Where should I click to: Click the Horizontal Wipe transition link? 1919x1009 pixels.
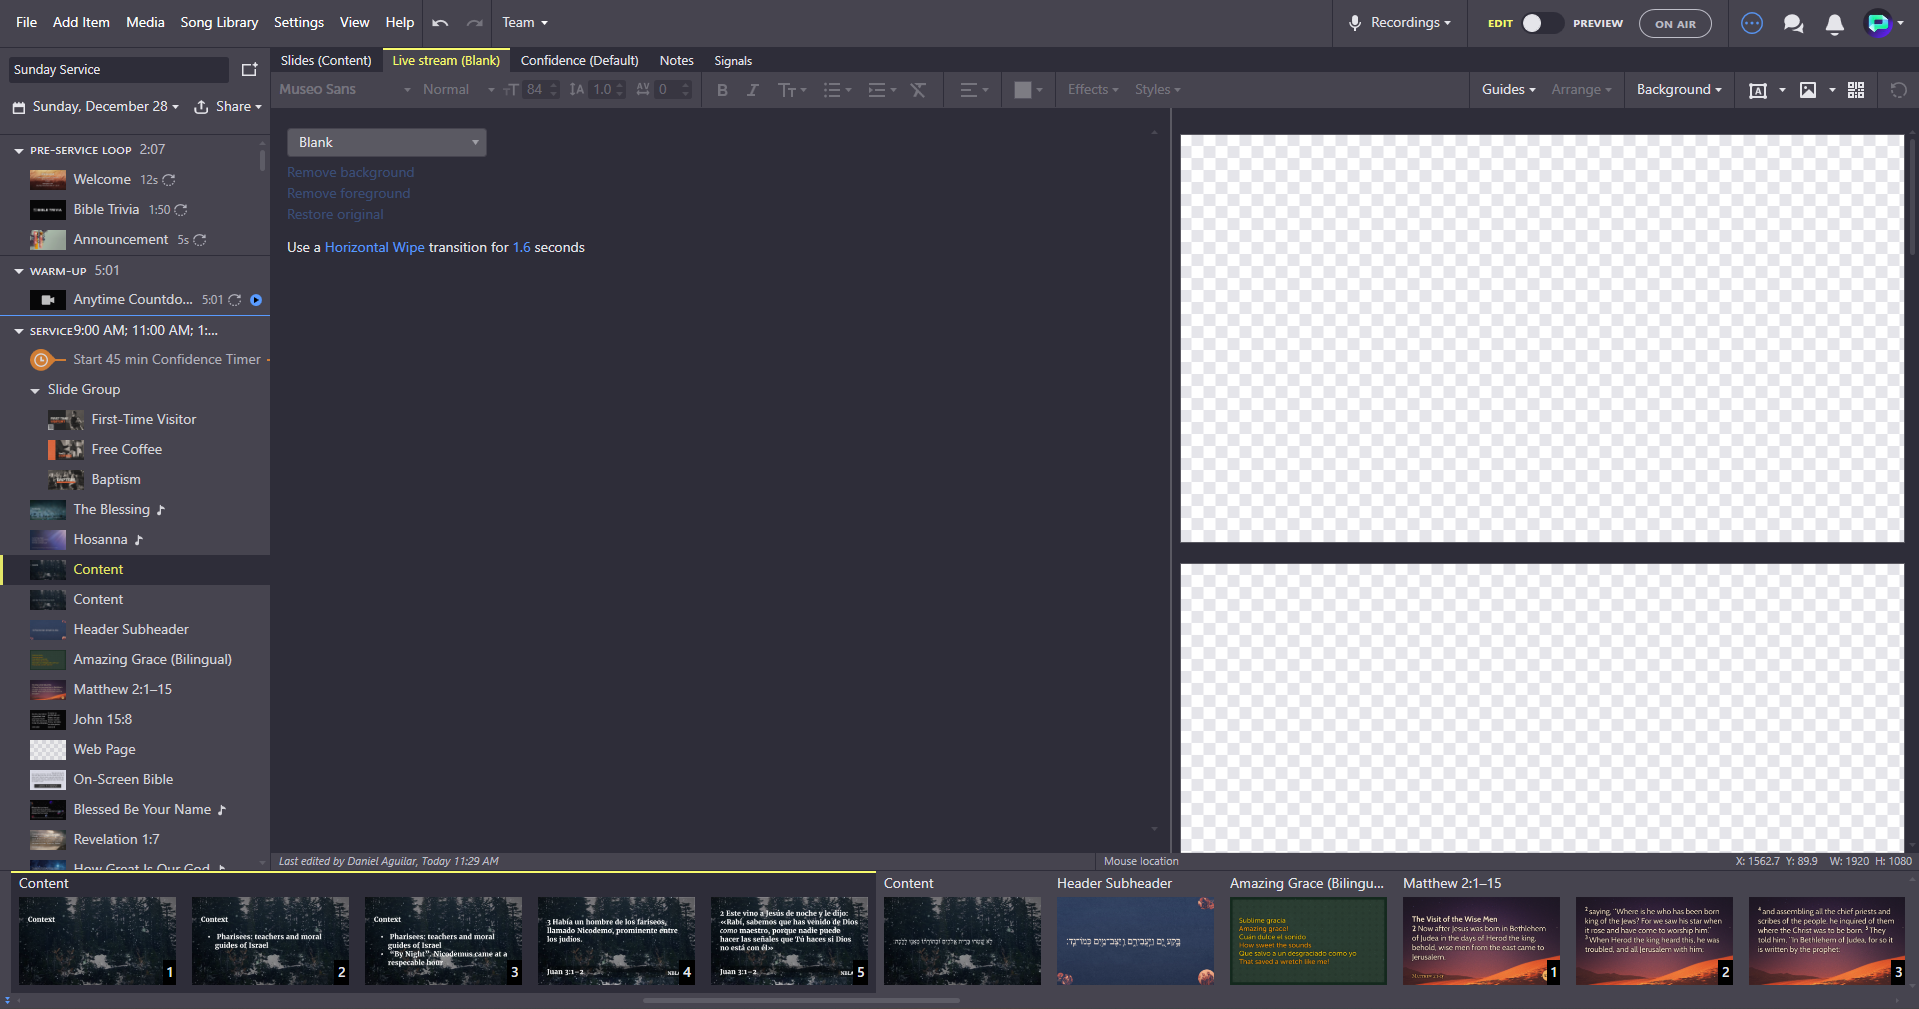pos(375,248)
